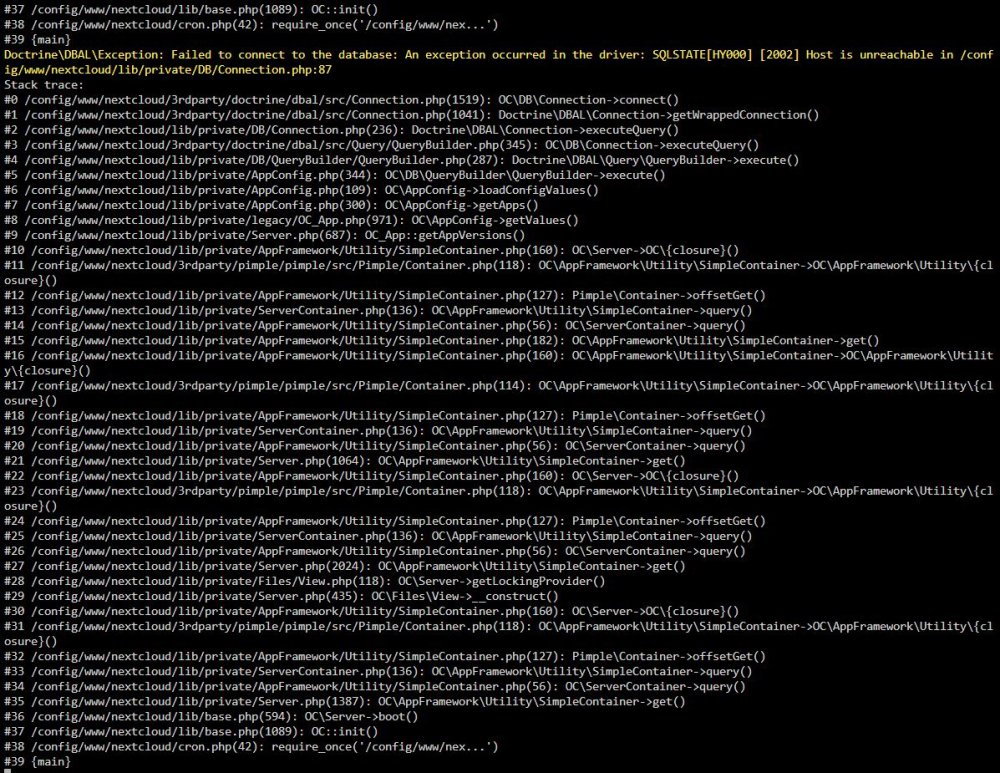Click trace line #14 SimpleContainer.php(56)
This screenshot has height=773, width=1000.
[374, 325]
